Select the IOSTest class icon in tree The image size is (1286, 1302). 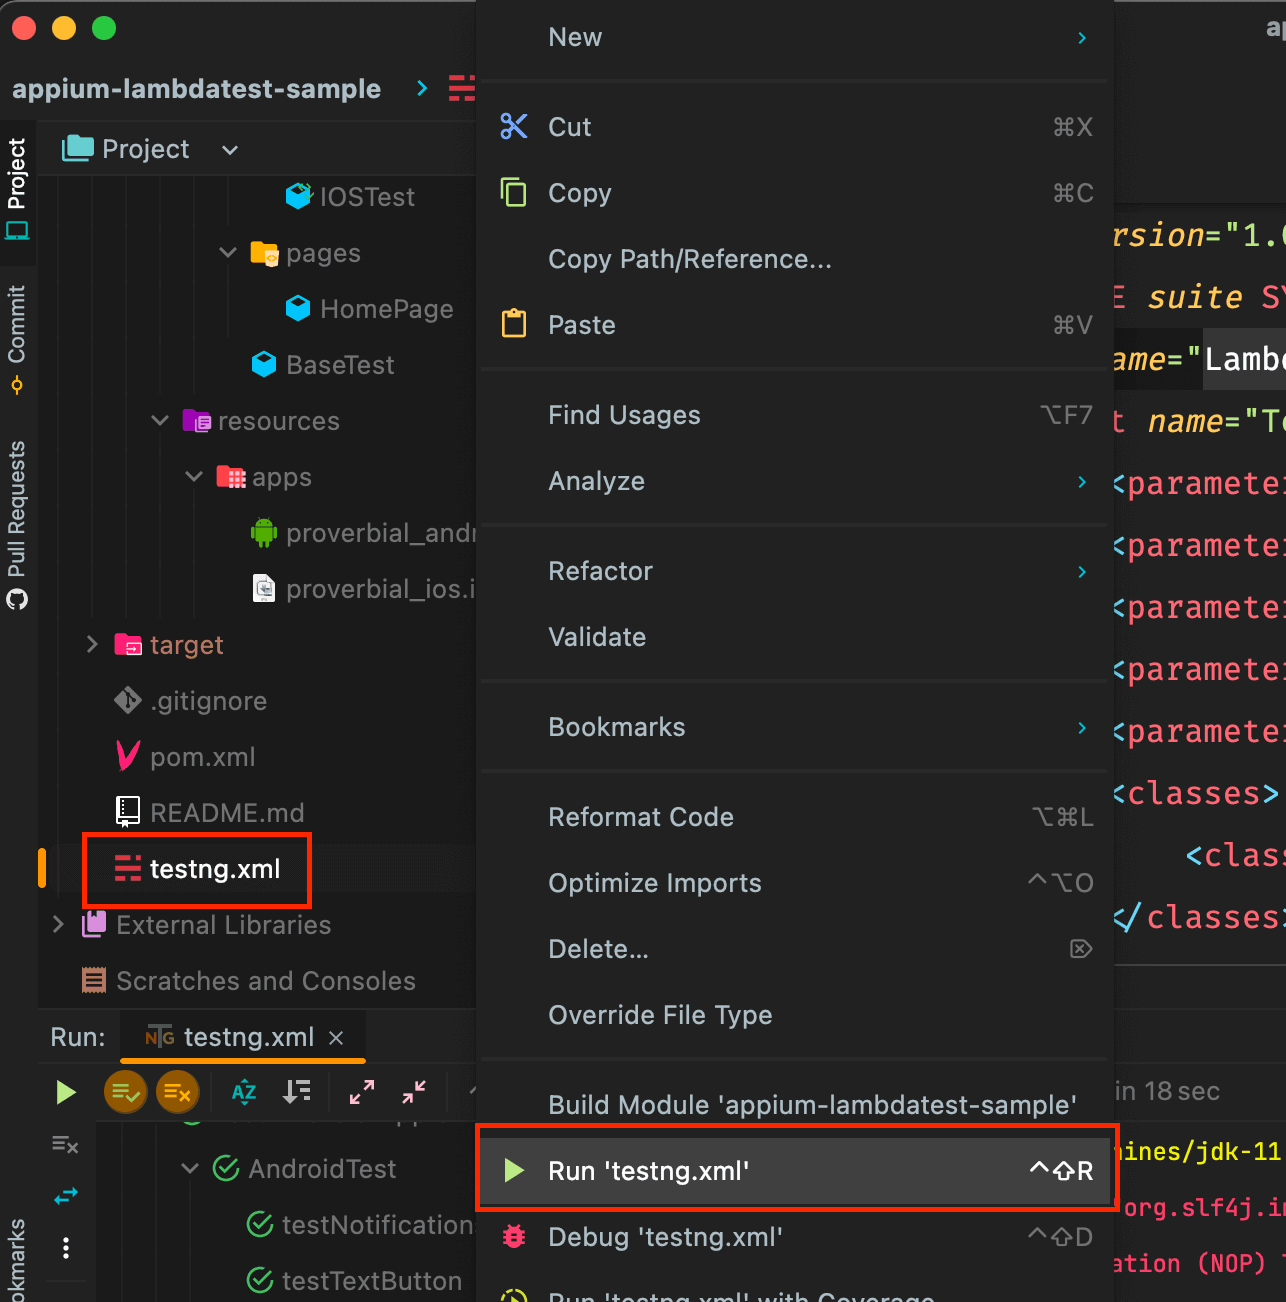click(298, 196)
